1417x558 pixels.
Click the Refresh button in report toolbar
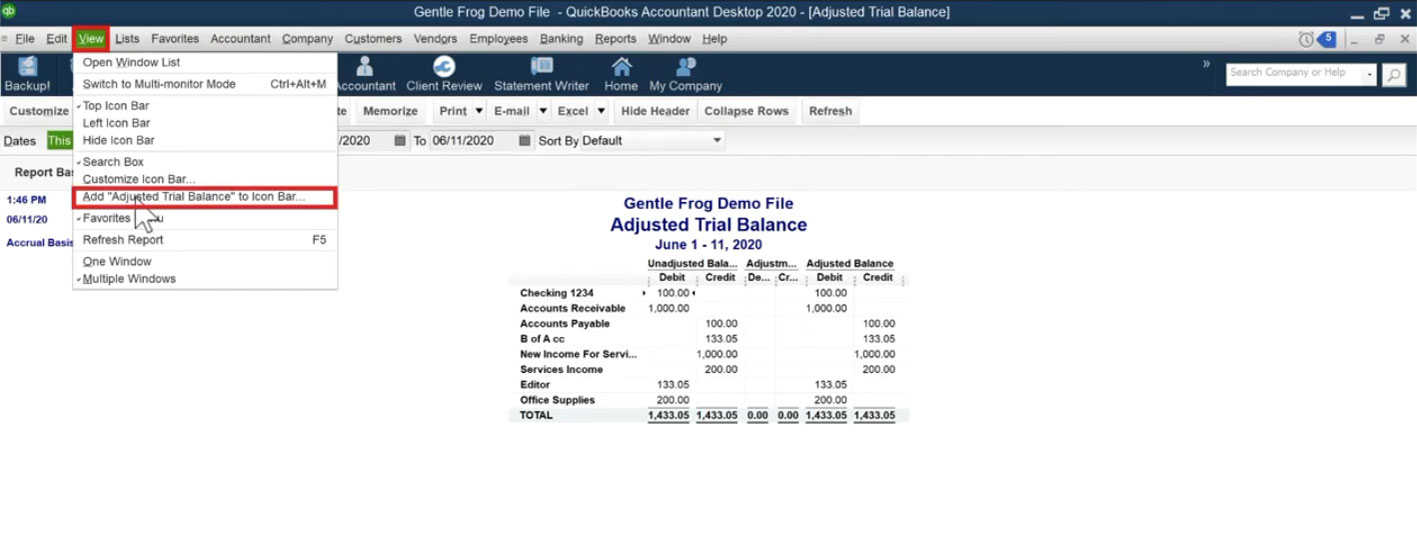pos(830,111)
